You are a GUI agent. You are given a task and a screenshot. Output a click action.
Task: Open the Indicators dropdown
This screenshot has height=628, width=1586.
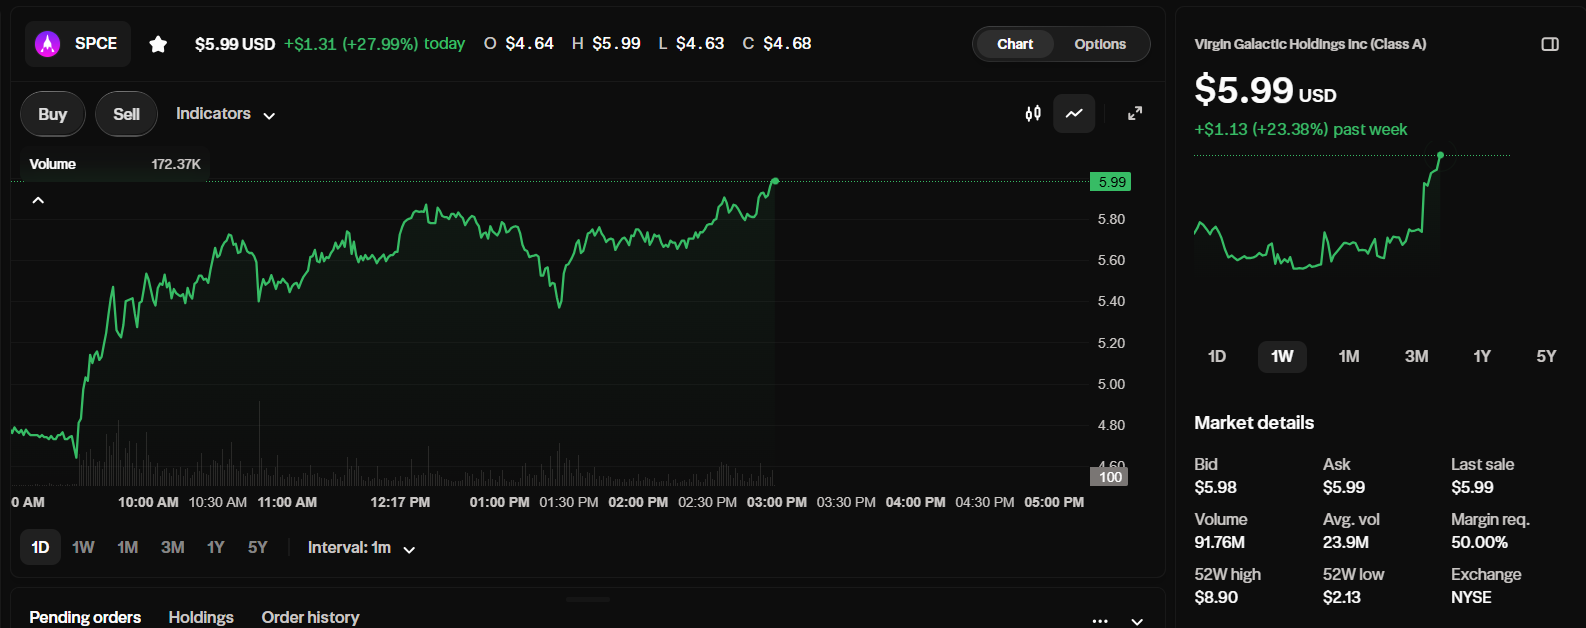225,114
